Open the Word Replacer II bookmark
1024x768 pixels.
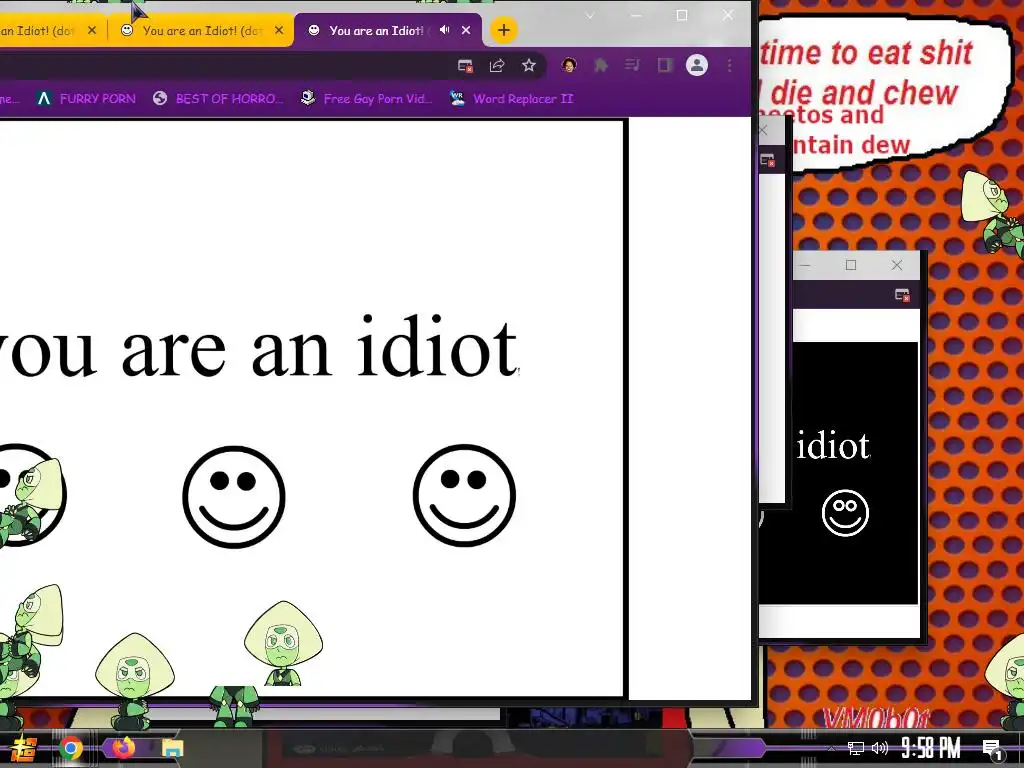(511, 99)
